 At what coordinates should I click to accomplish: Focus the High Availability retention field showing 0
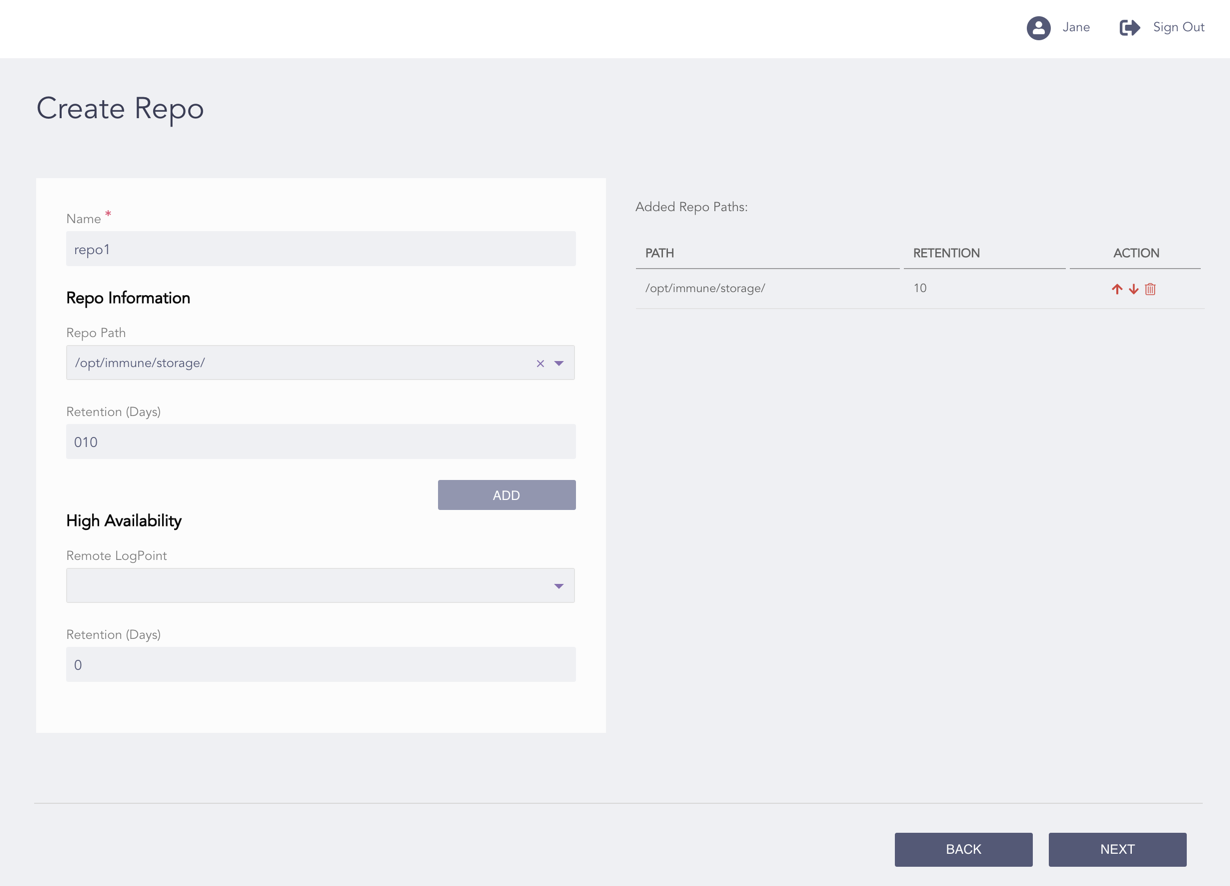pyautogui.click(x=320, y=665)
